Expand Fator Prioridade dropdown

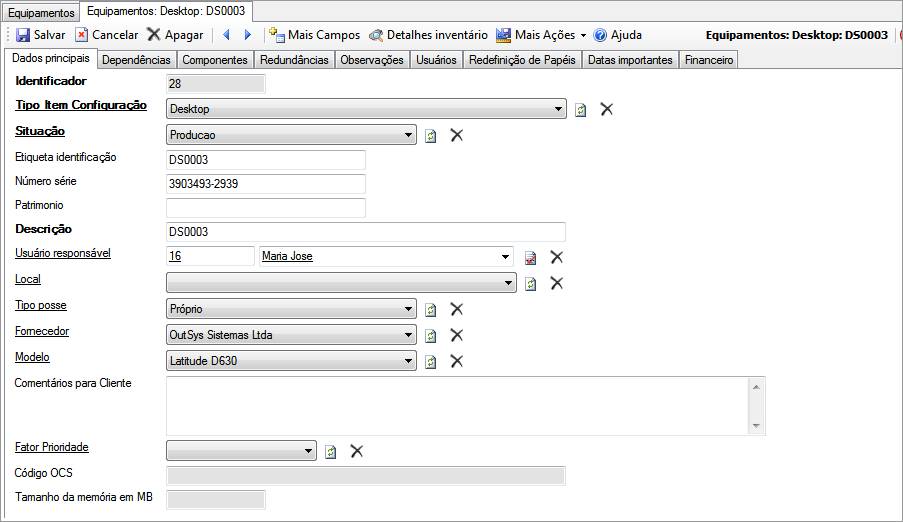click(308, 451)
